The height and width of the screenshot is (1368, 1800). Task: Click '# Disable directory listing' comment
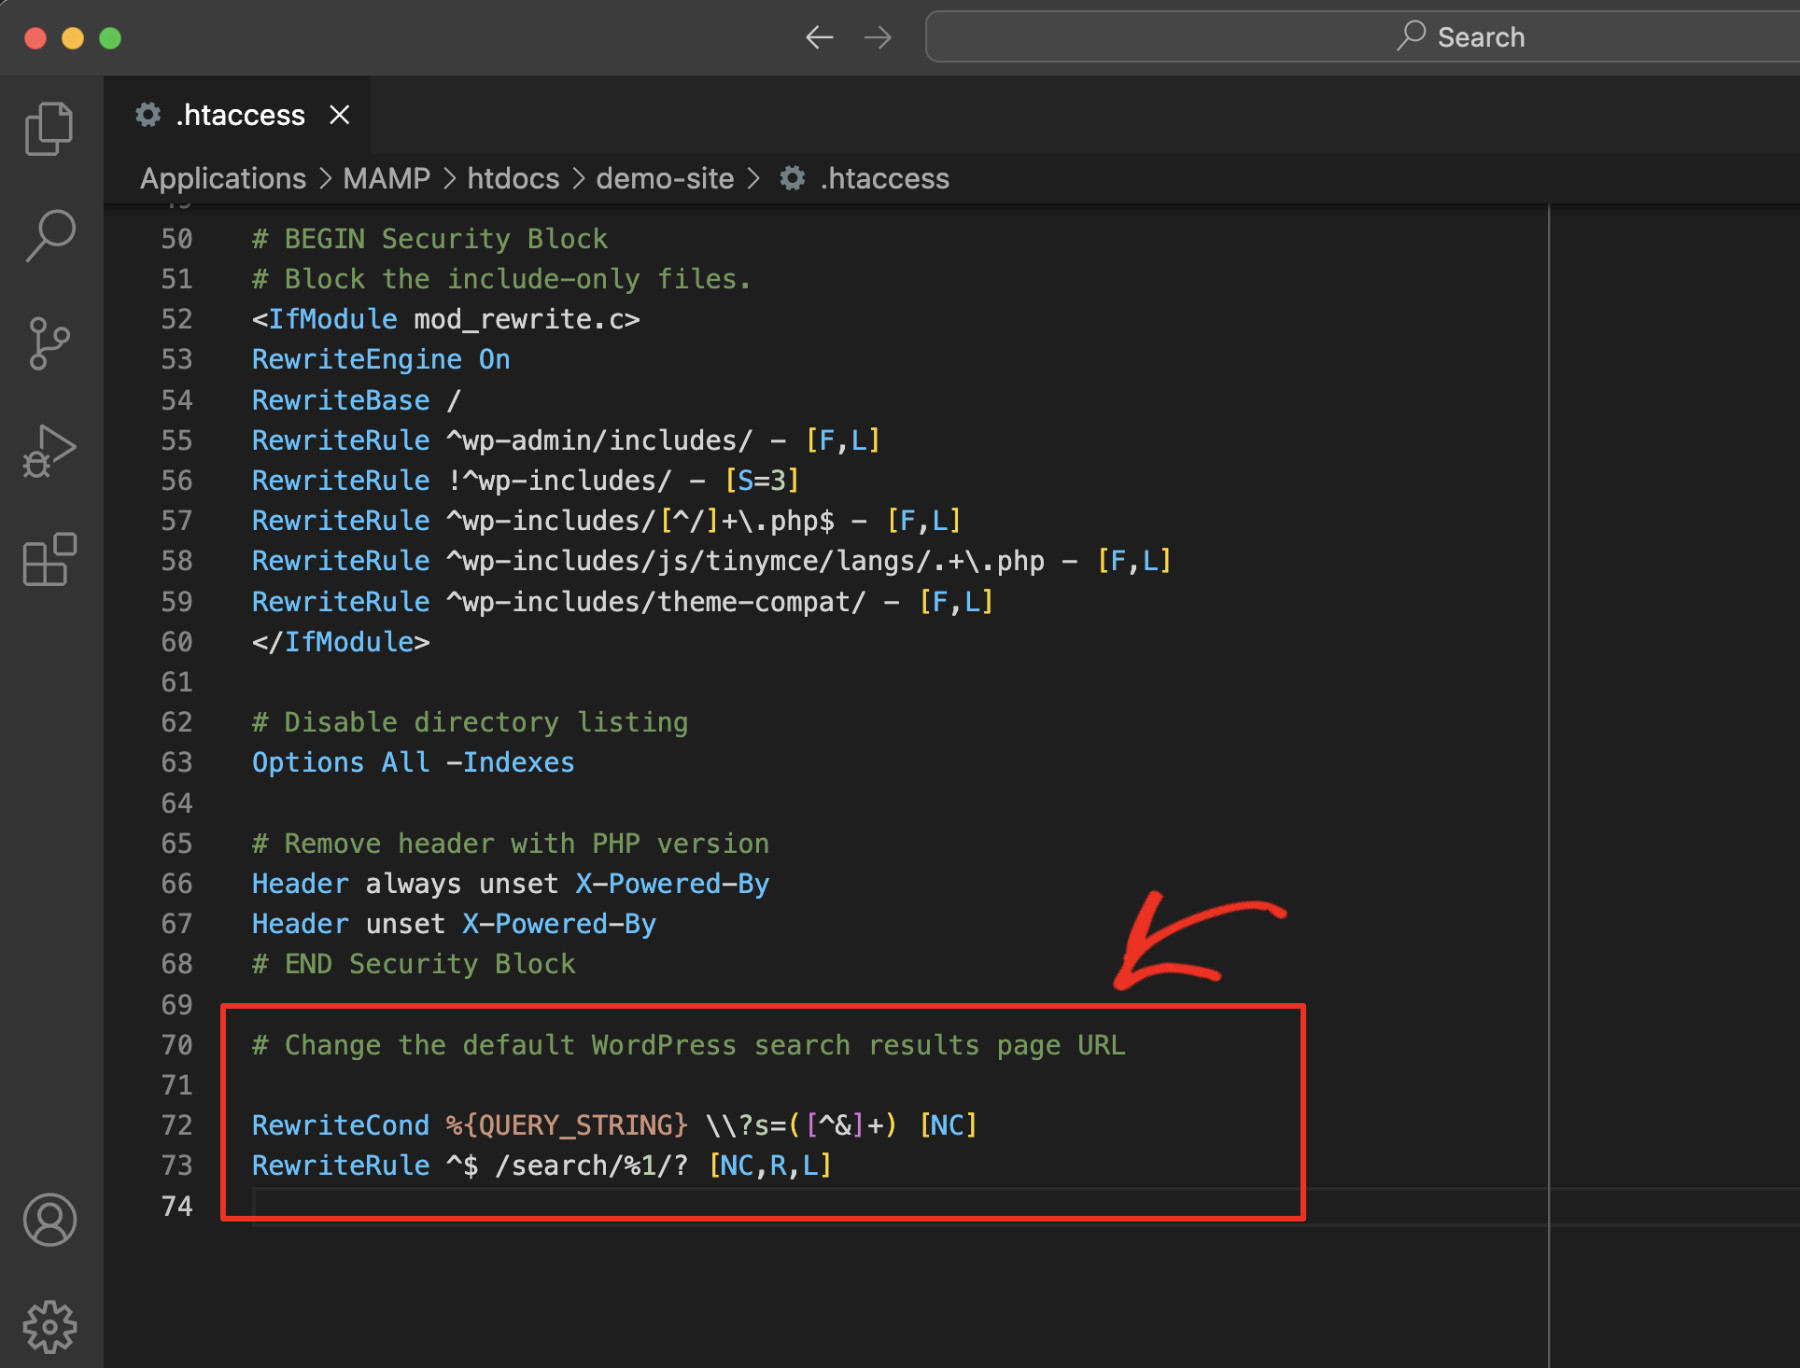pyautogui.click(x=470, y=723)
